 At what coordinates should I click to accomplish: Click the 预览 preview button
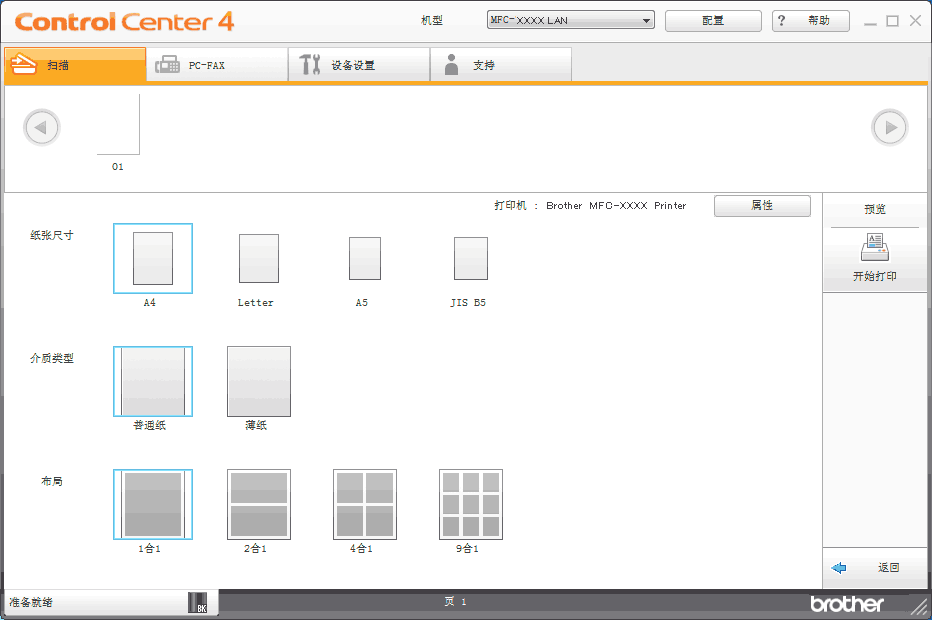click(874, 209)
